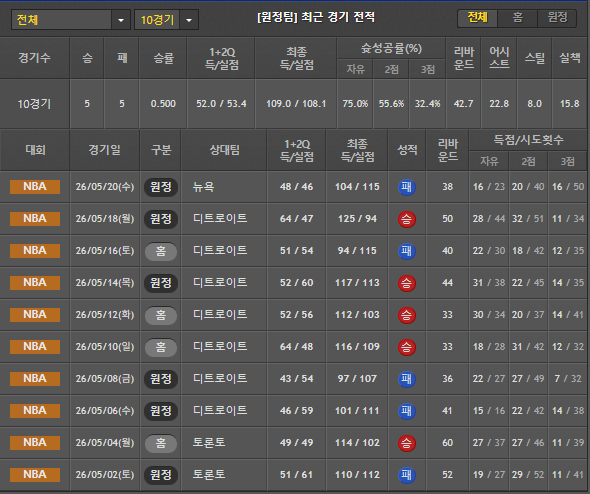Click the red 승 icon for 26/05/18 game
This screenshot has width=590, height=494.
(x=406, y=219)
